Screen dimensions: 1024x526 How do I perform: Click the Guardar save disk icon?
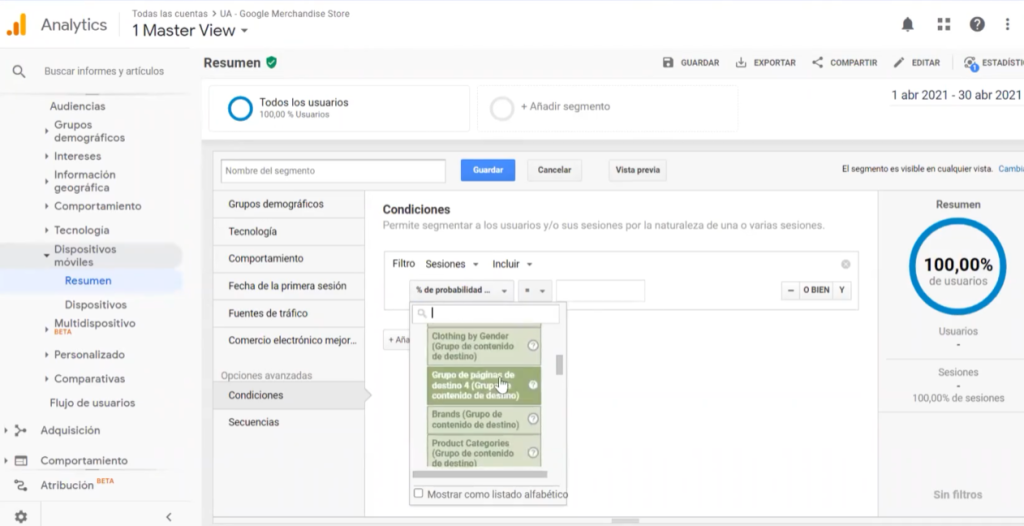coord(668,63)
